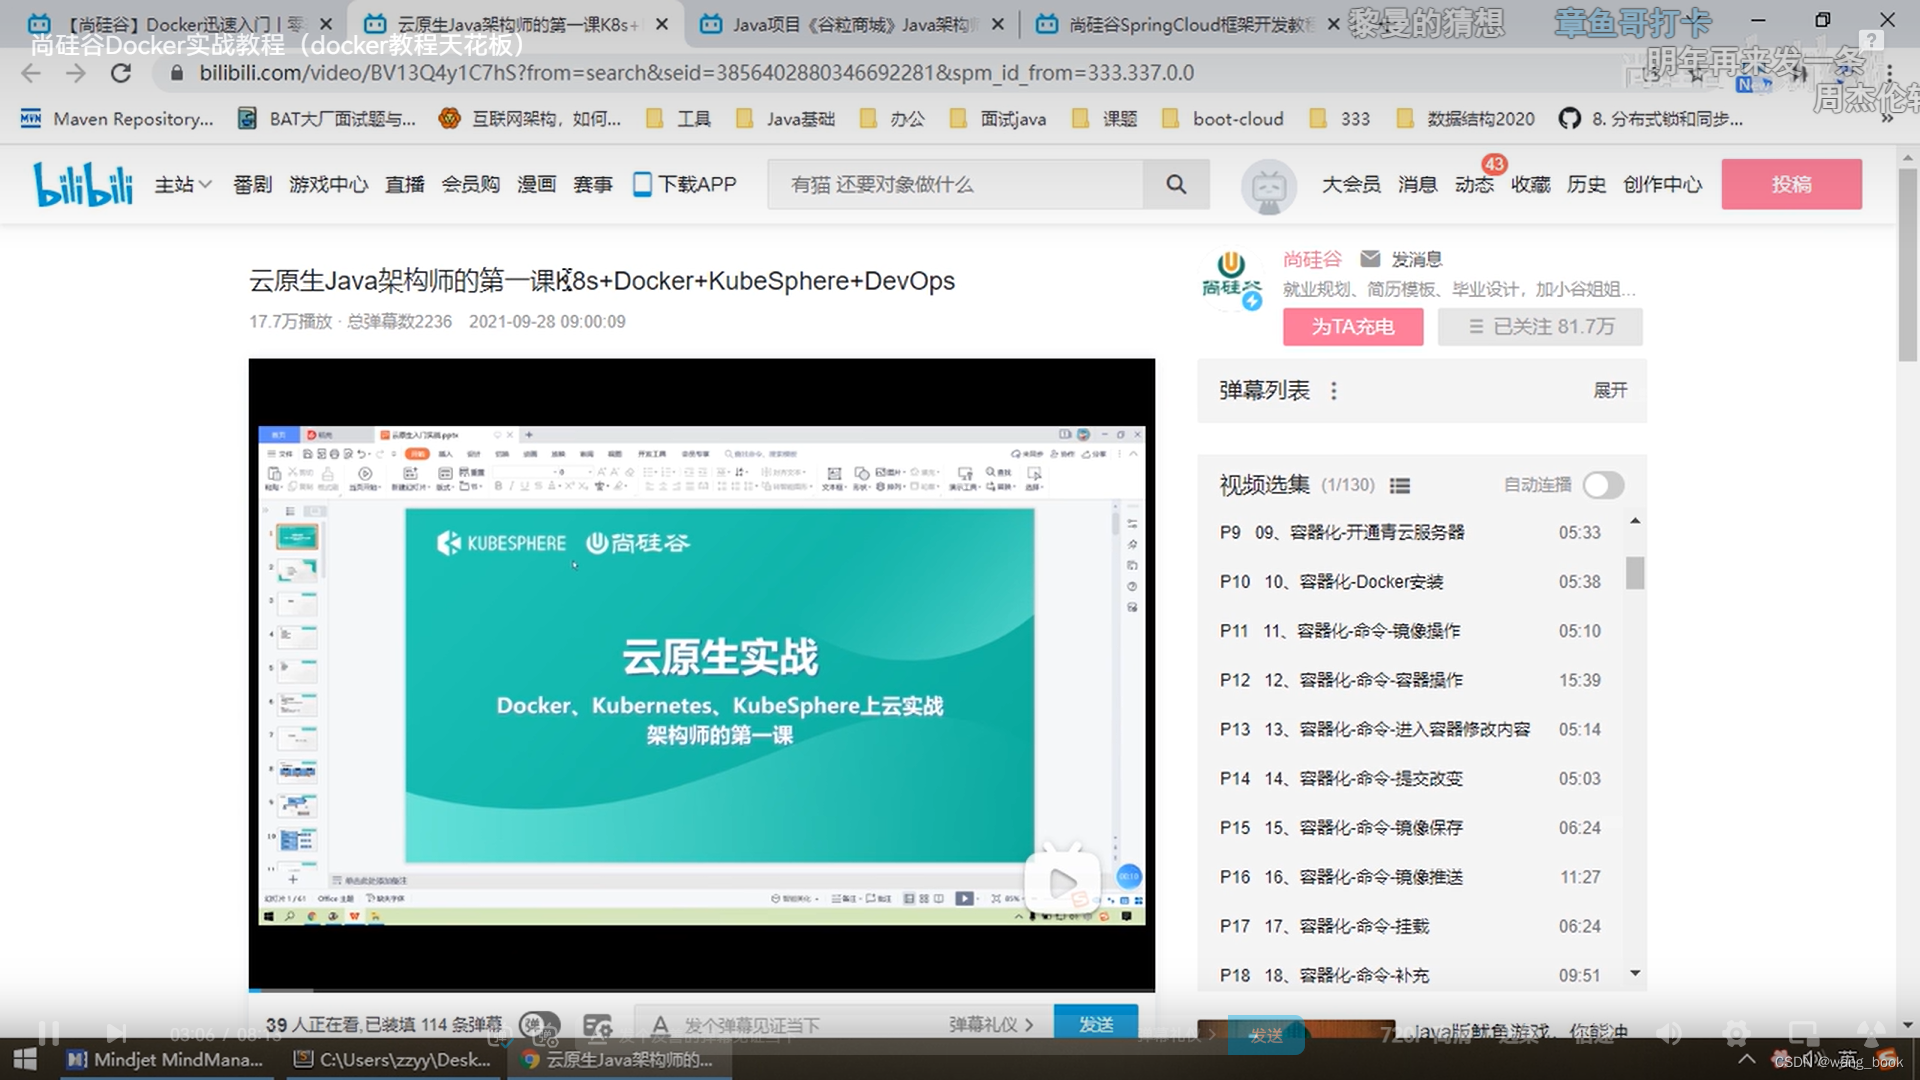The height and width of the screenshot is (1080, 1920).
Task: Open 番剧 in the nav bar
Action: (x=252, y=184)
